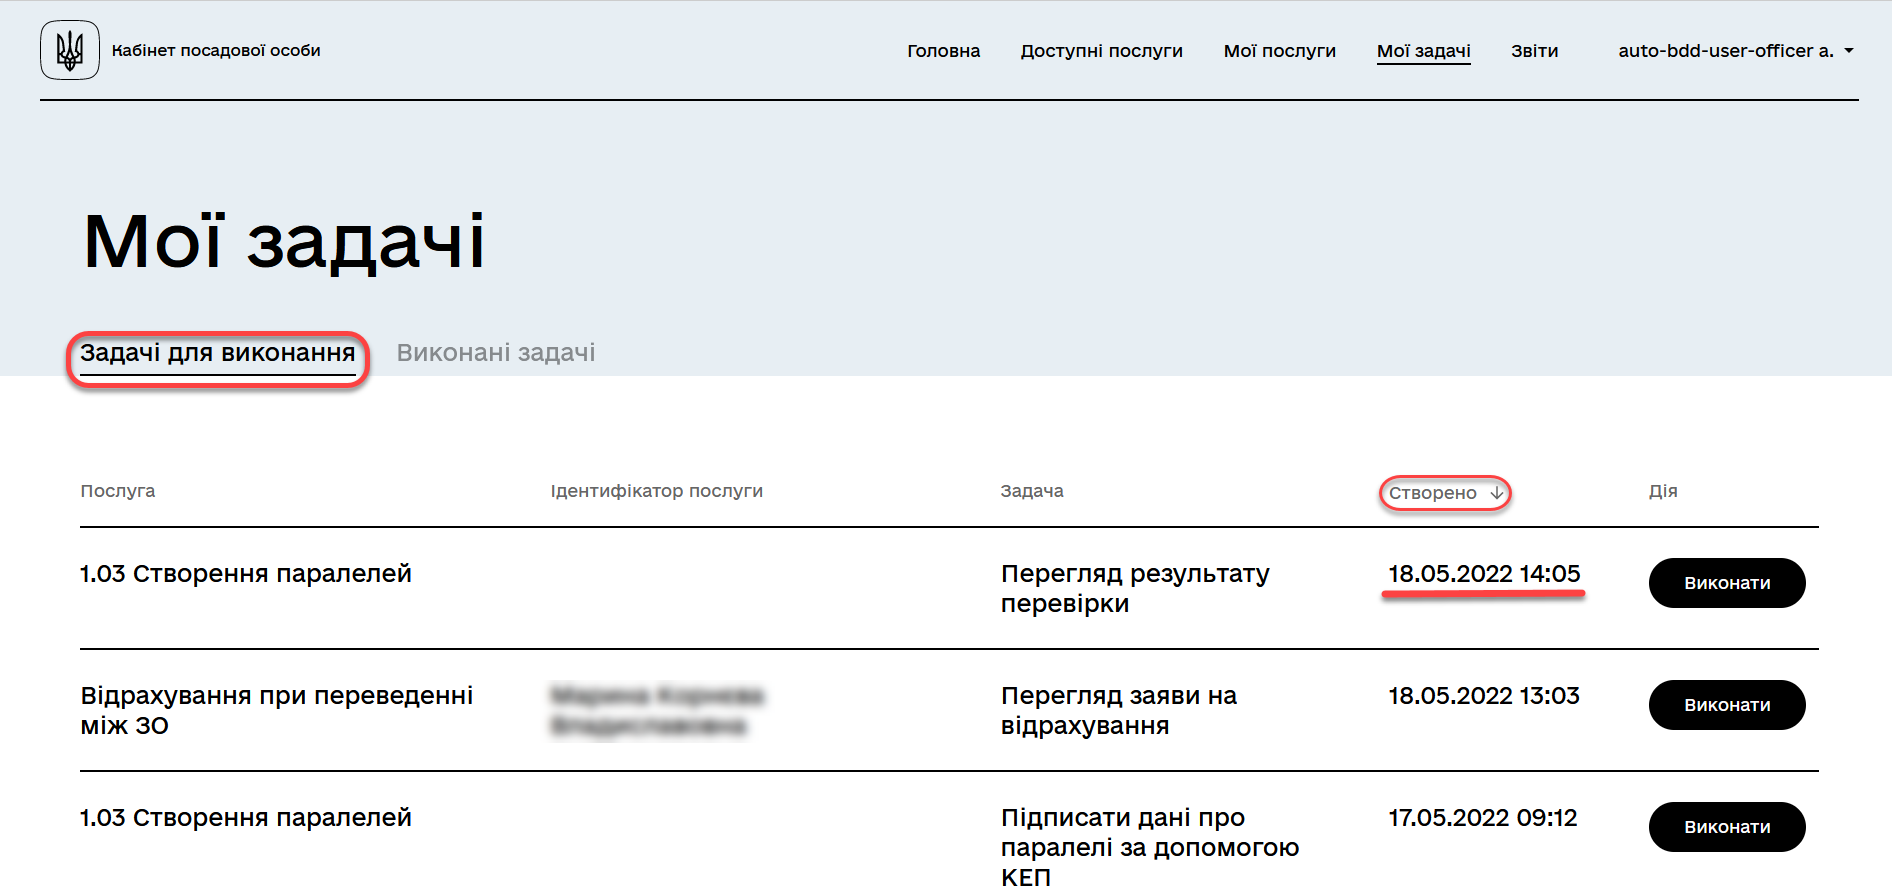1892x887 pixels.
Task: Select the Перегляд результату перевірки cell
Action: [x=1135, y=588]
